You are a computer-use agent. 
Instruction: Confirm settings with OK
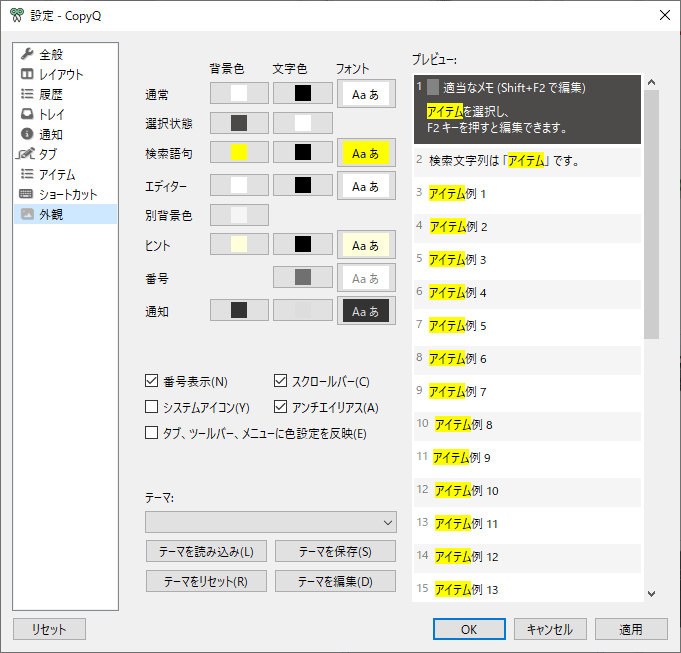click(469, 629)
